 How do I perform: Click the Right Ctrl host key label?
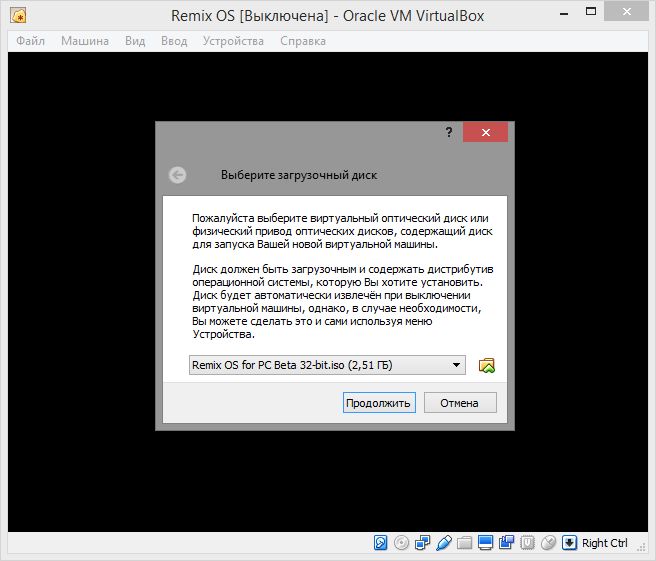[x=605, y=543]
